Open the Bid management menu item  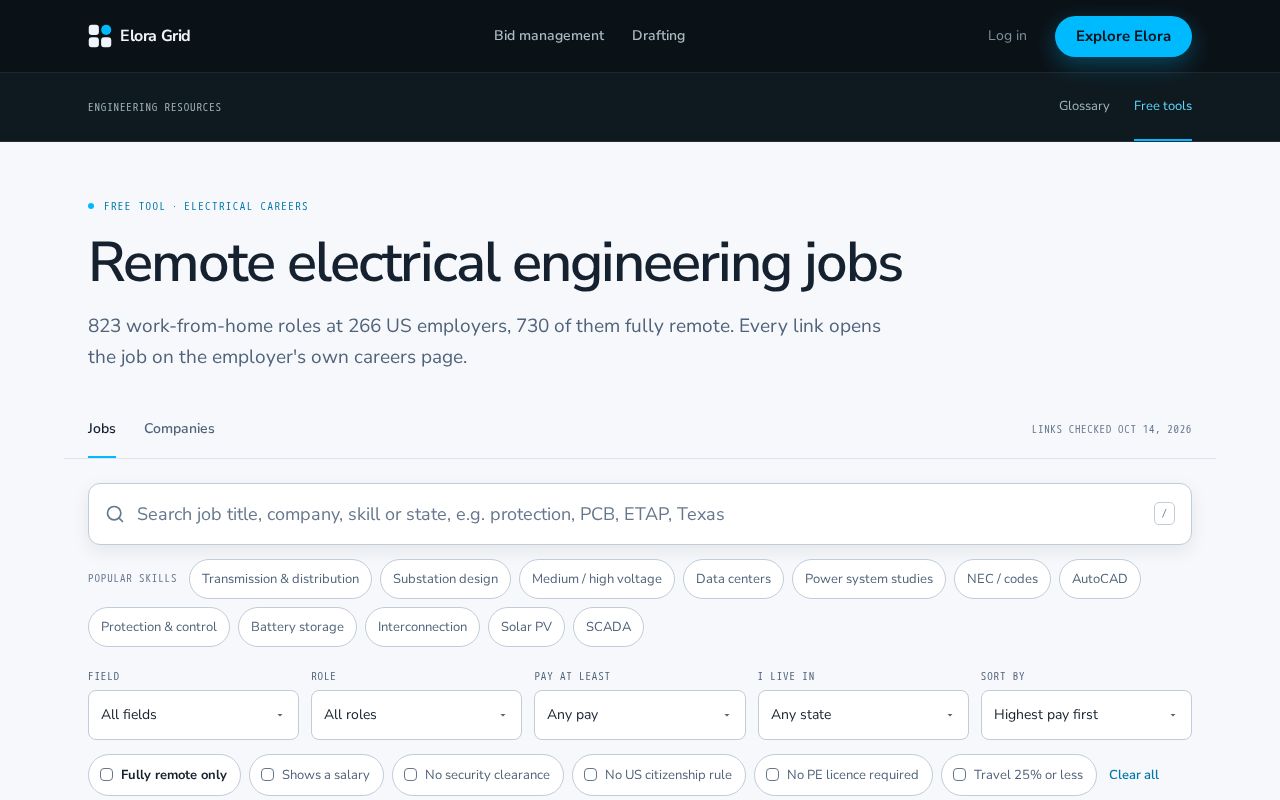(x=549, y=36)
